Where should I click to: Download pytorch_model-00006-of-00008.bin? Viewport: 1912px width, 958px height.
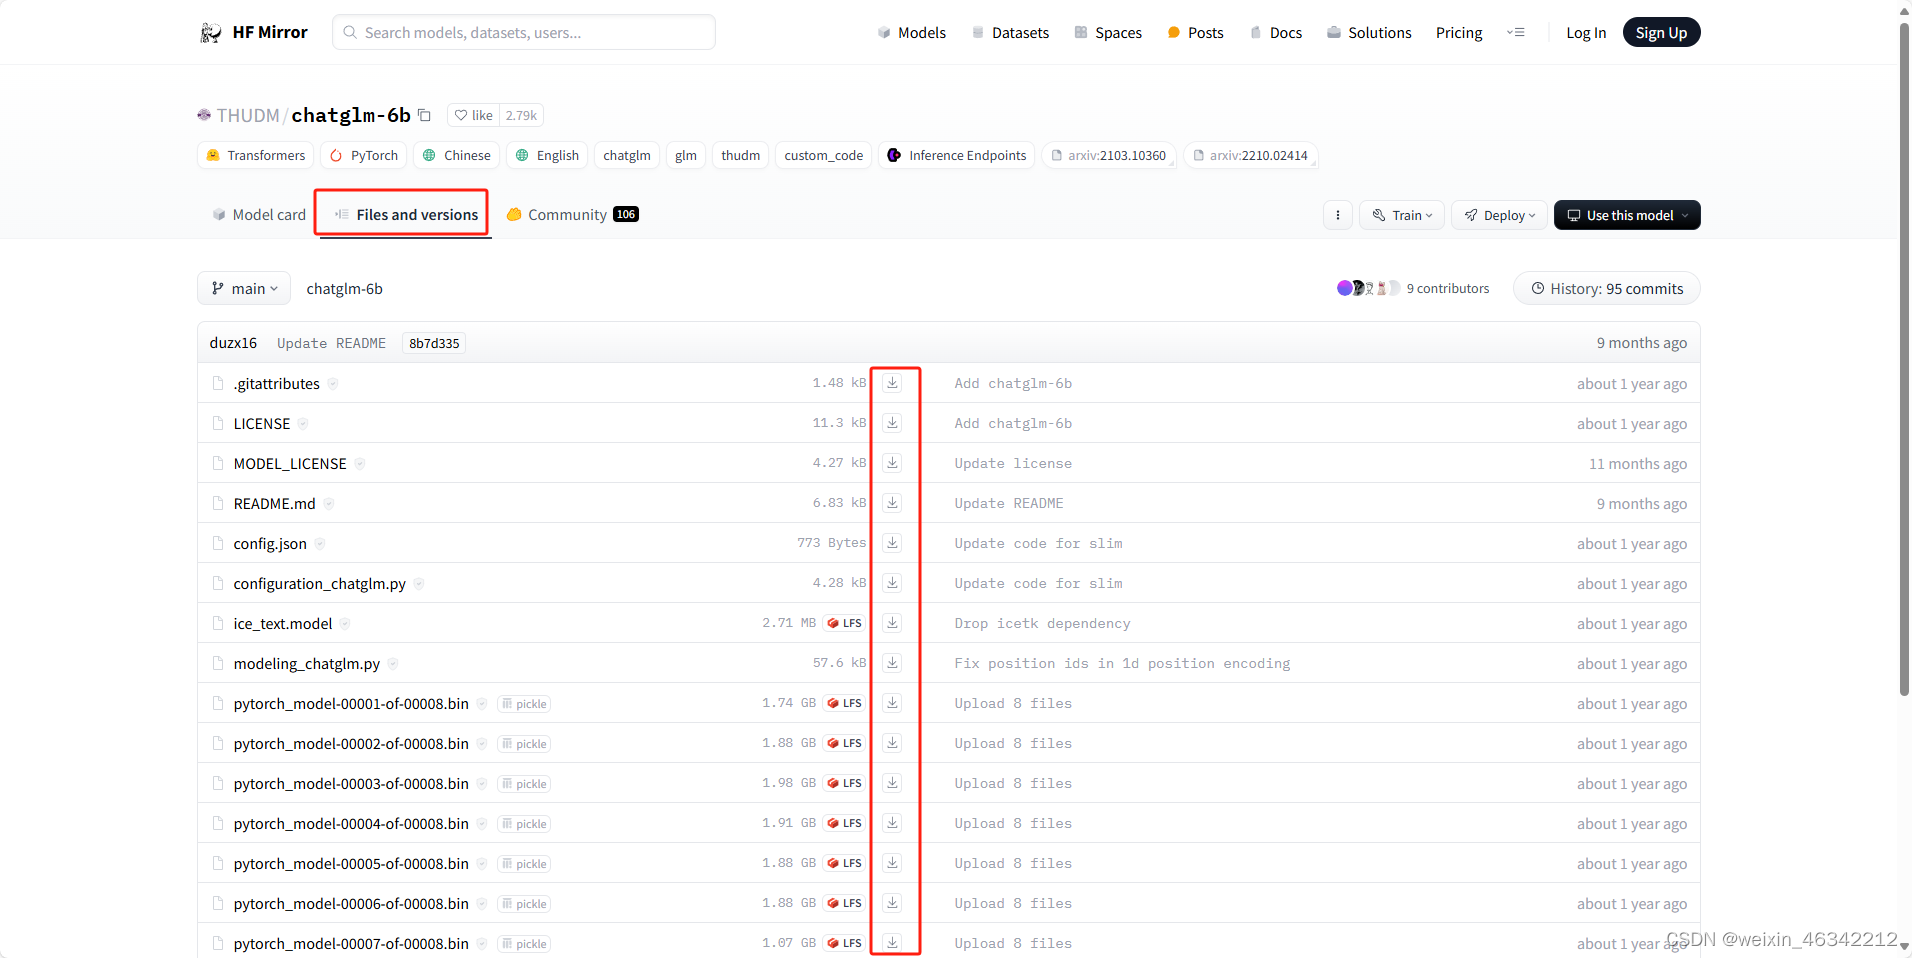[x=892, y=903]
